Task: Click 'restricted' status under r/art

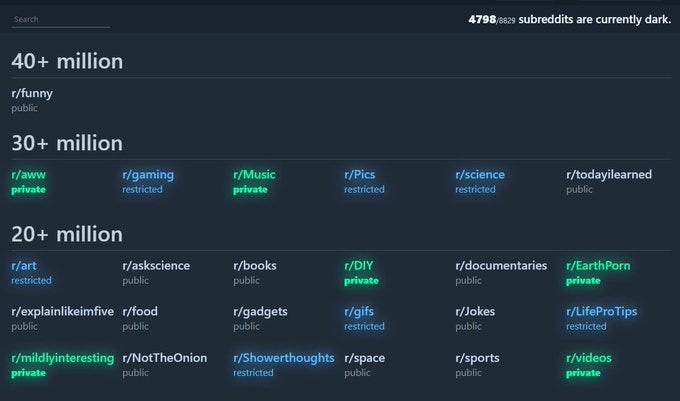Action: pyautogui.click(x=31, y=280)
